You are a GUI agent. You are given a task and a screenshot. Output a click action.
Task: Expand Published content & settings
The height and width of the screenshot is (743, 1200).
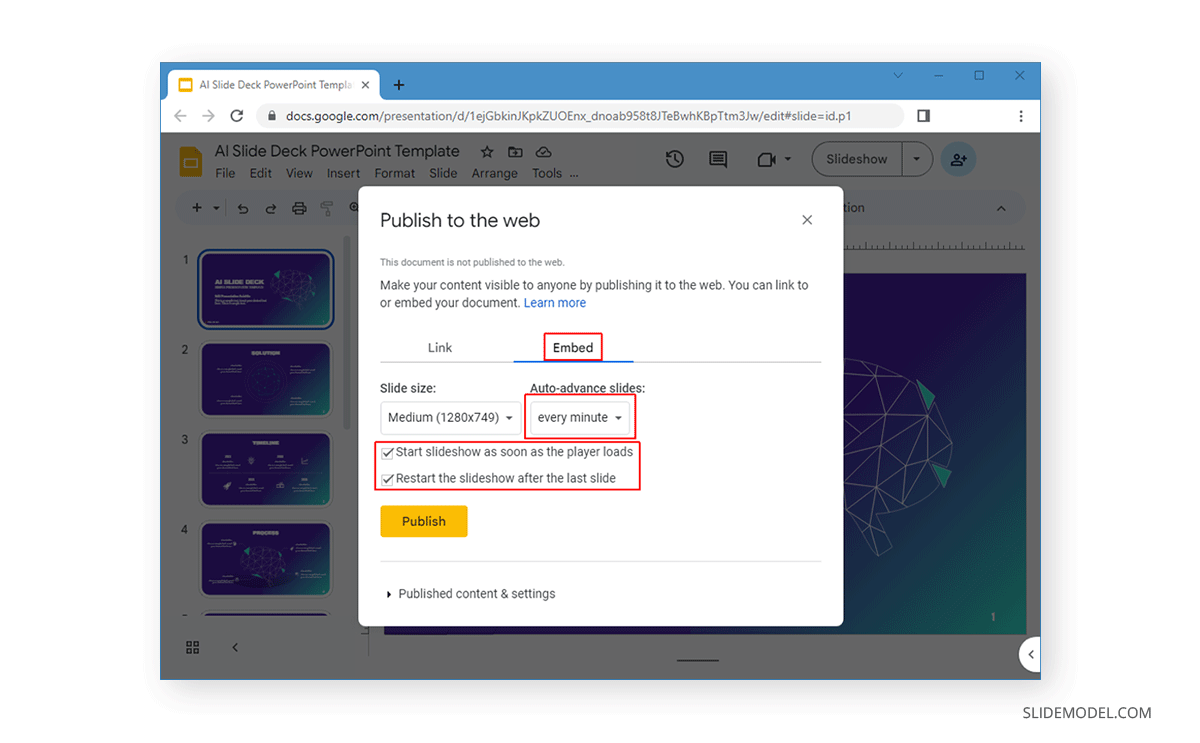[x=470, y=593]
